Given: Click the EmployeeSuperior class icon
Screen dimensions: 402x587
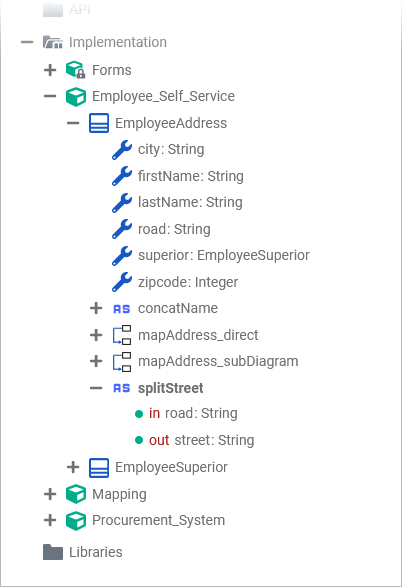Looking at the screenshot, I should click(x=99, y=468).
